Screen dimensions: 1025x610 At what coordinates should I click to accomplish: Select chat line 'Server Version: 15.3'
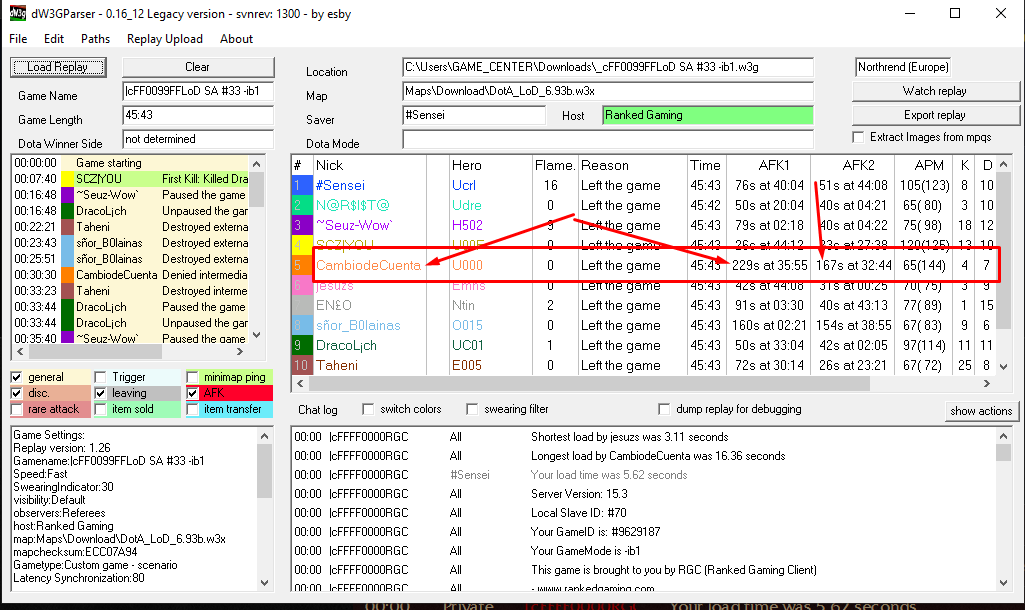(579, 494)
